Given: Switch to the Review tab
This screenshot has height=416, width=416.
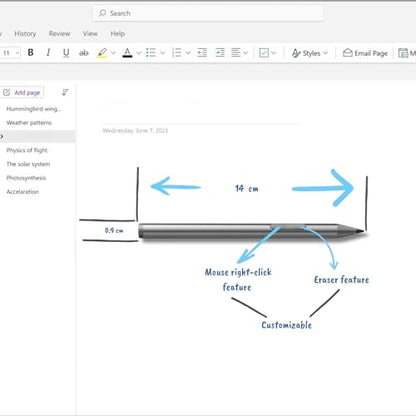Looking at the screenshot, I should 59,34.
